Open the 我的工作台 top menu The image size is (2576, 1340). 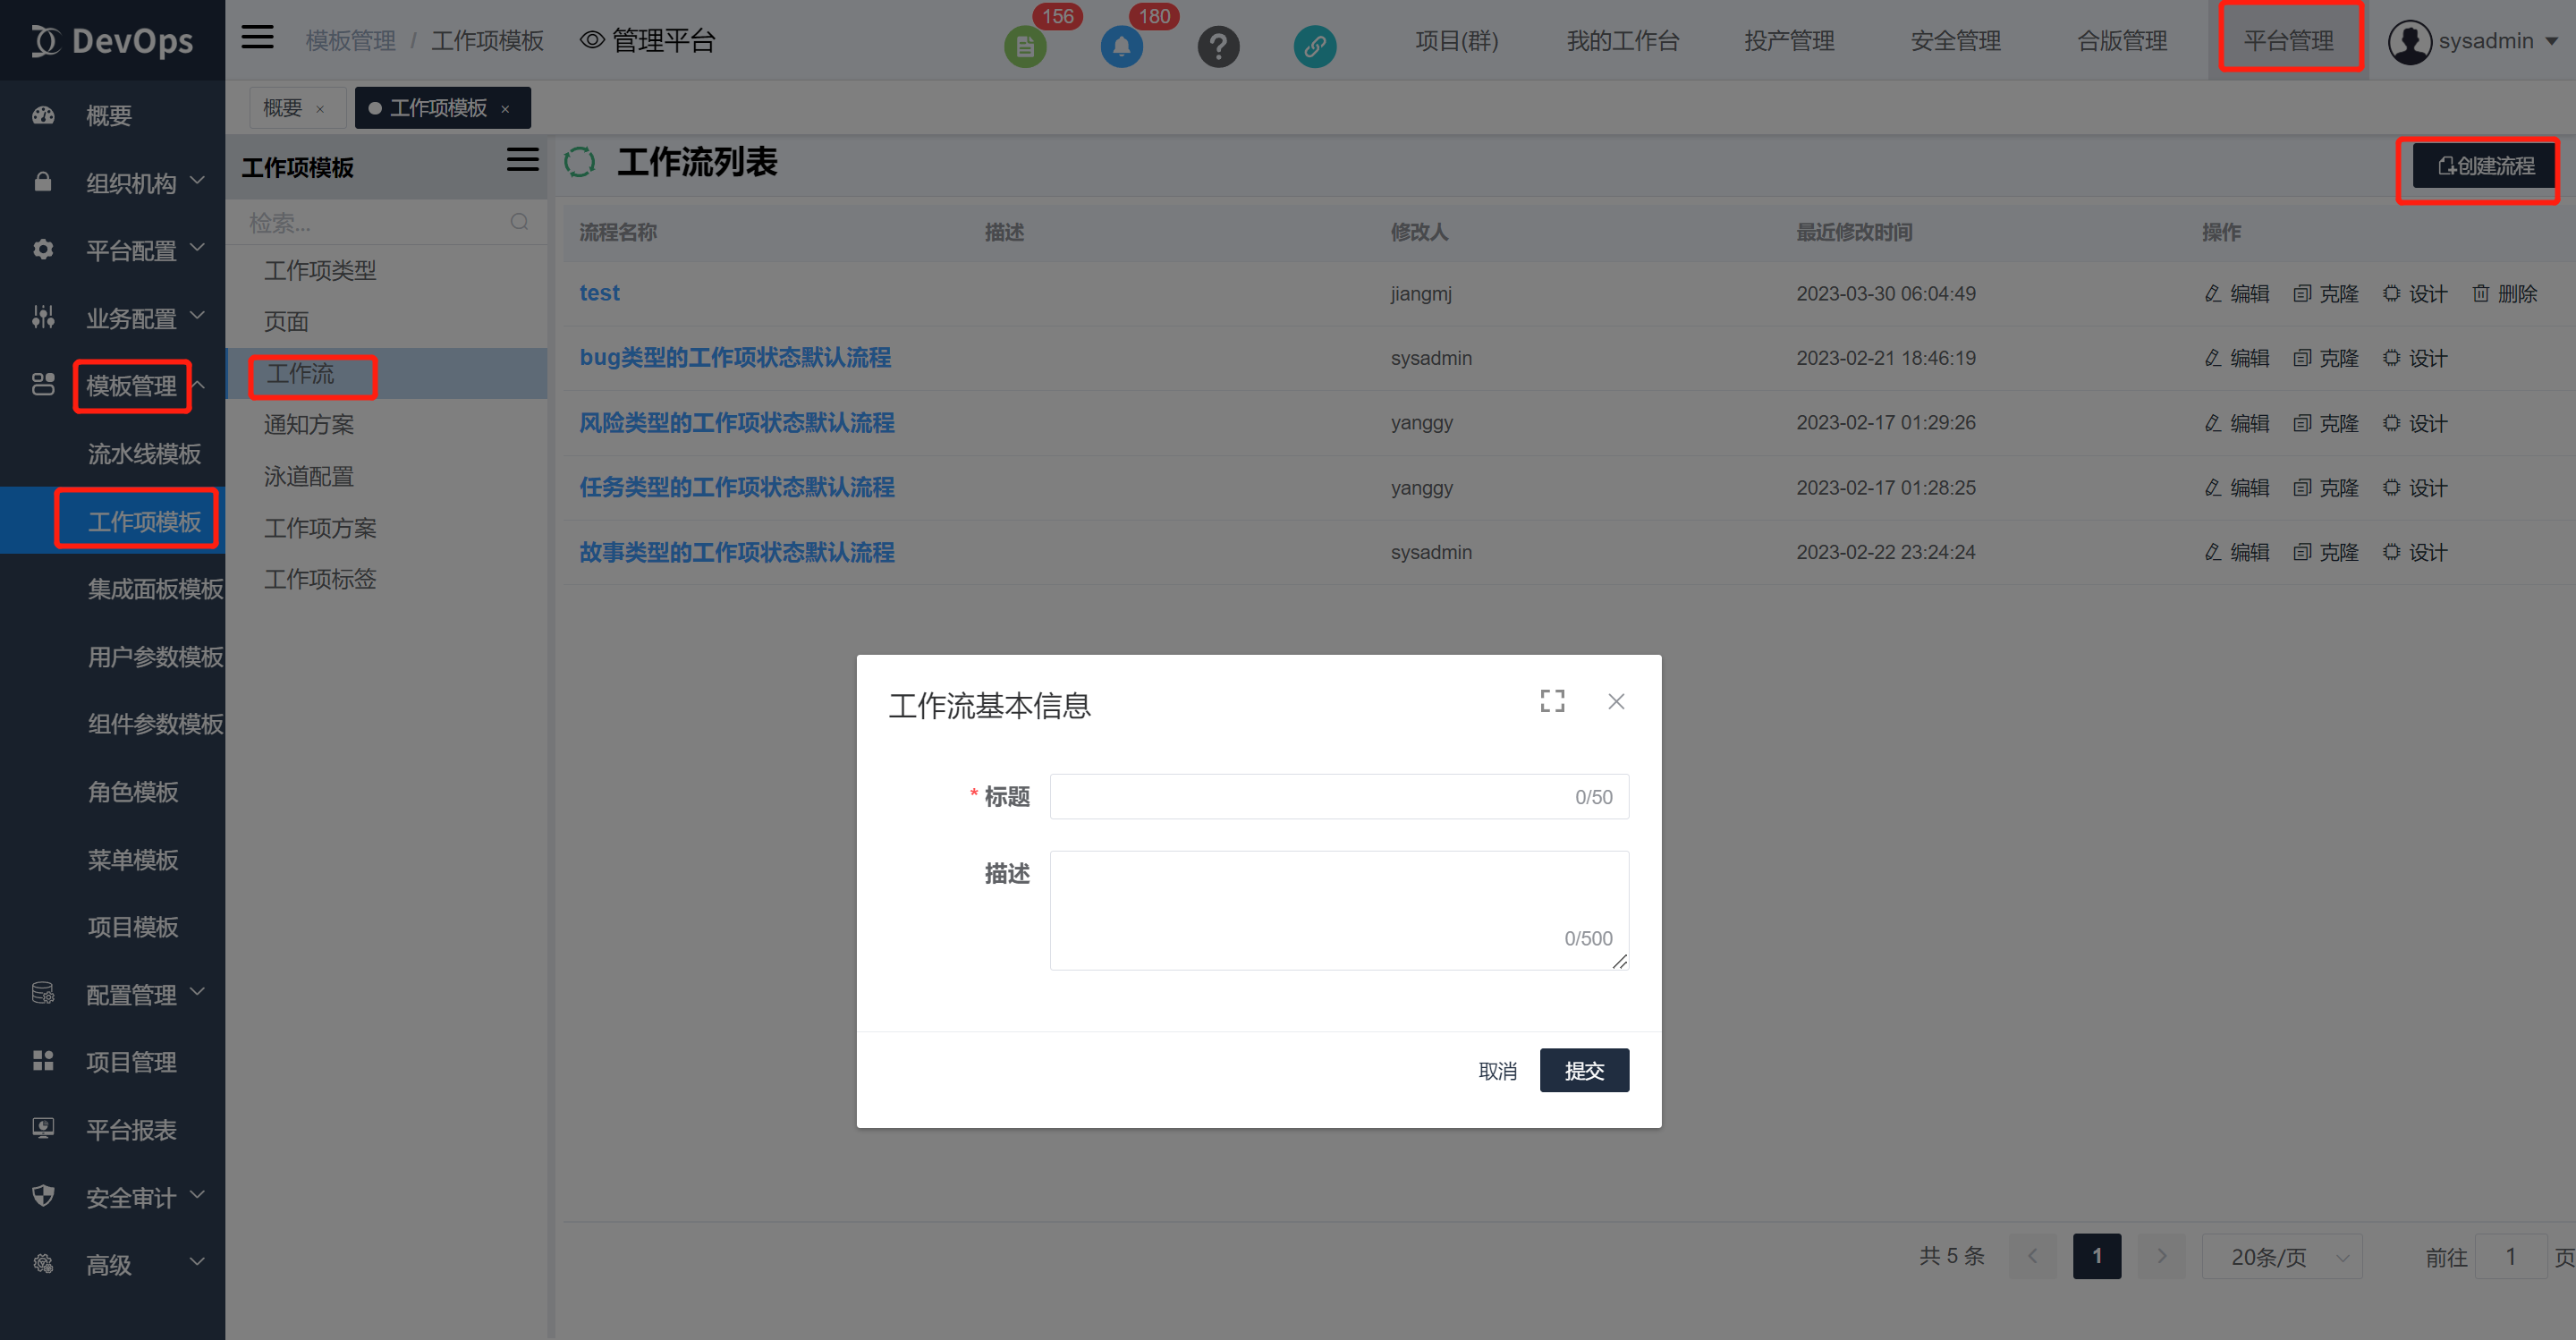(1622, 41)
